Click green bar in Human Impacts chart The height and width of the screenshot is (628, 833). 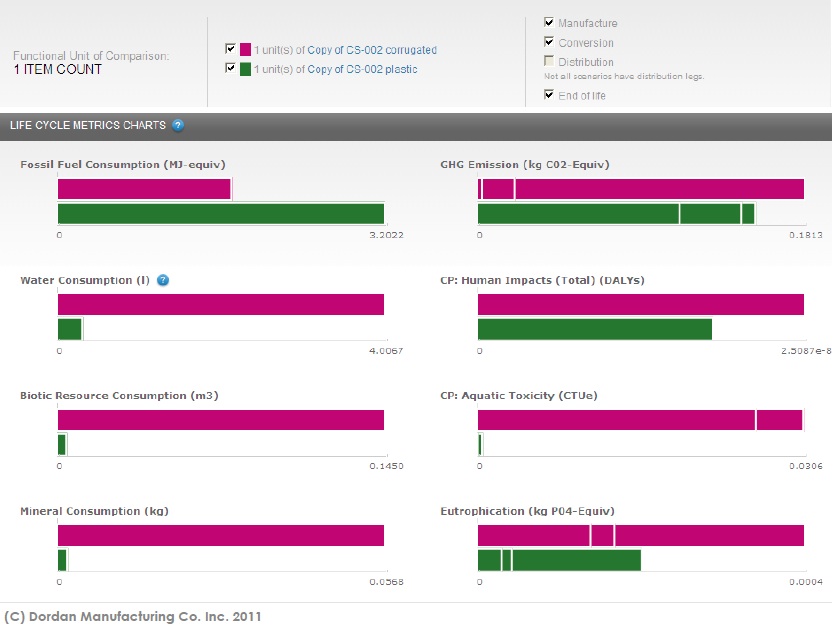[x=594, y=329]
